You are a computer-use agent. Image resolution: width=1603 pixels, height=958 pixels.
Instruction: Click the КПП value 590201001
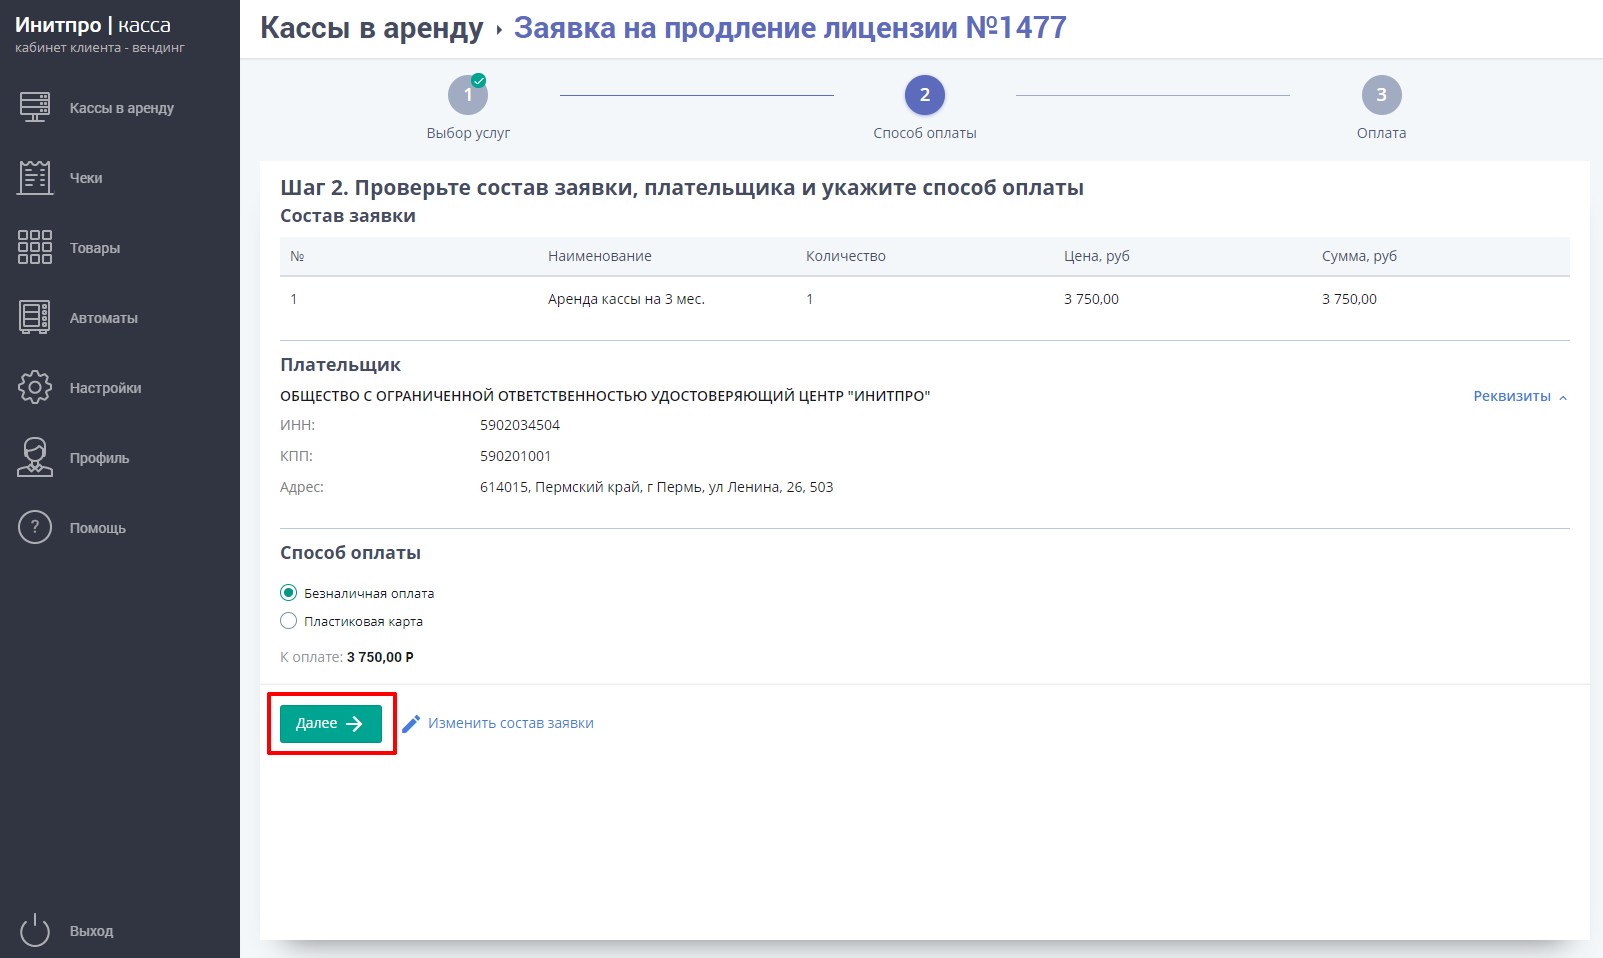tap(516, 456)
